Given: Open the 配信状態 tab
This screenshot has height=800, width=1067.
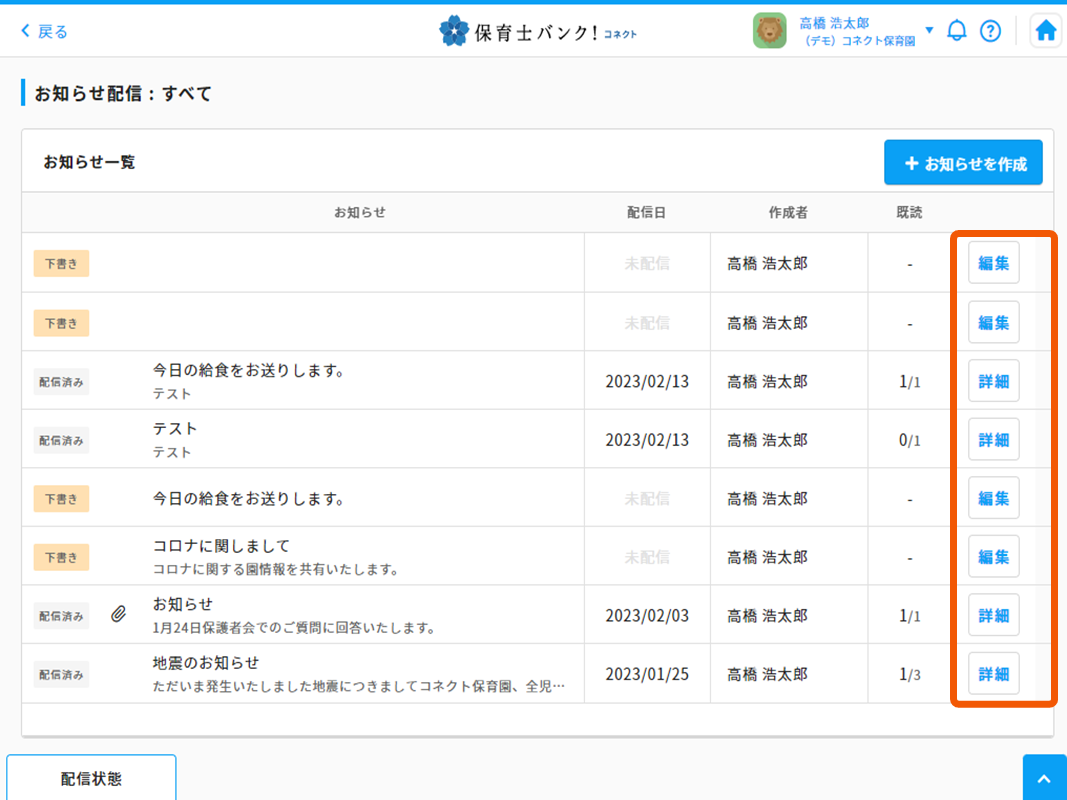Looking at the screenshot, I should point(91,778).
